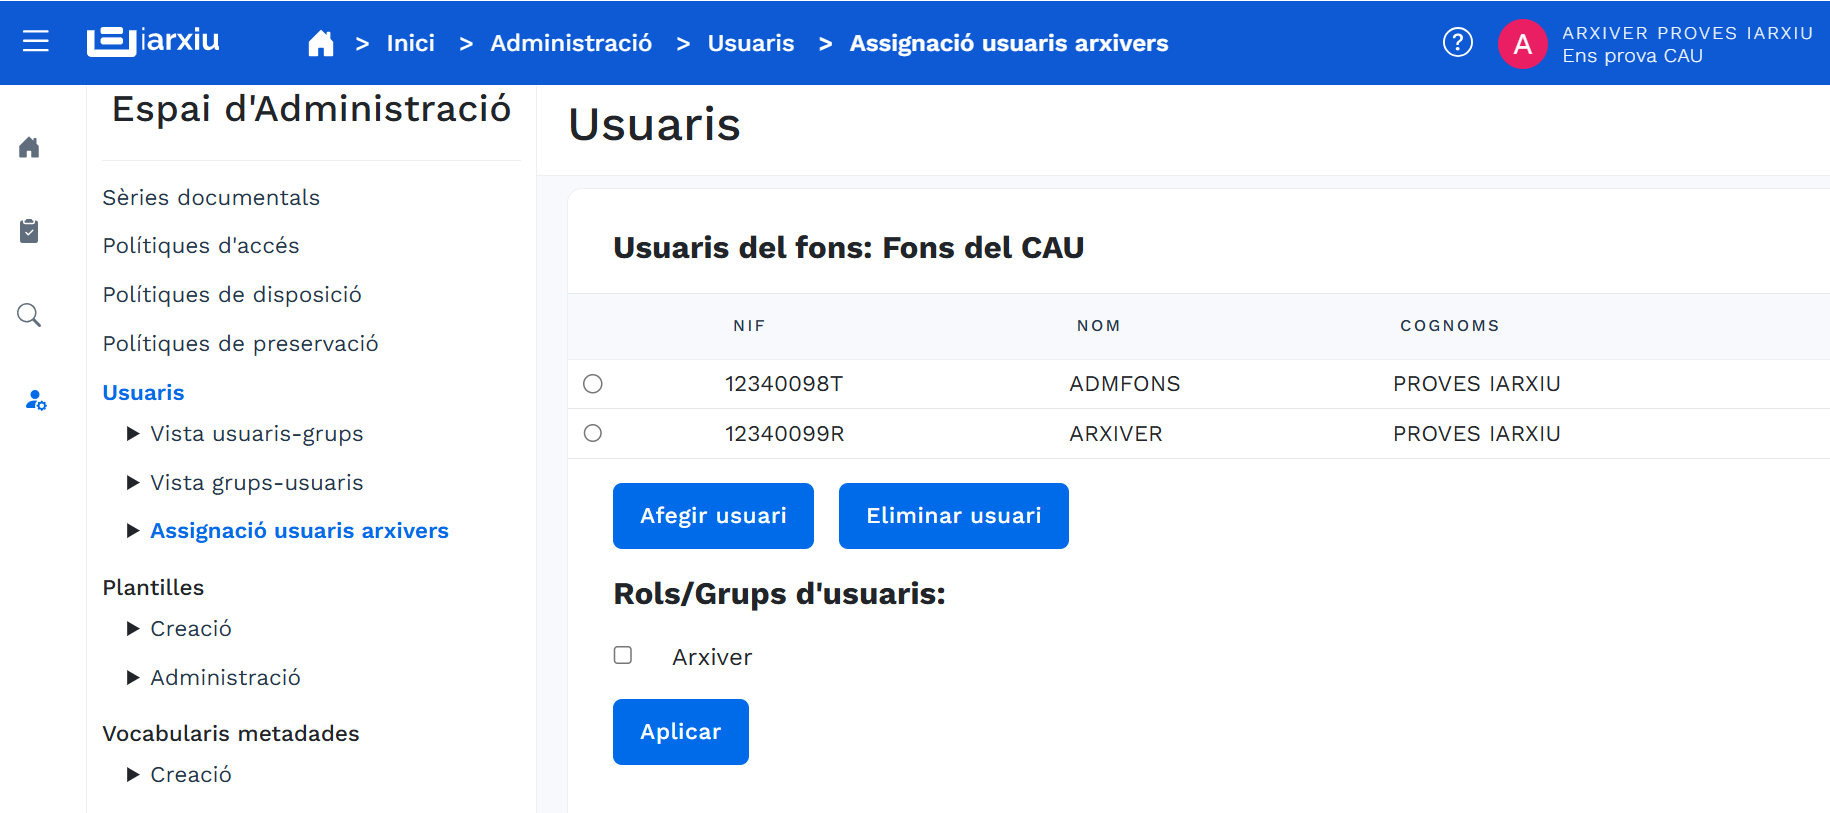
Task: Open sidebar search magnifier icon
Action: coord(30,315)
